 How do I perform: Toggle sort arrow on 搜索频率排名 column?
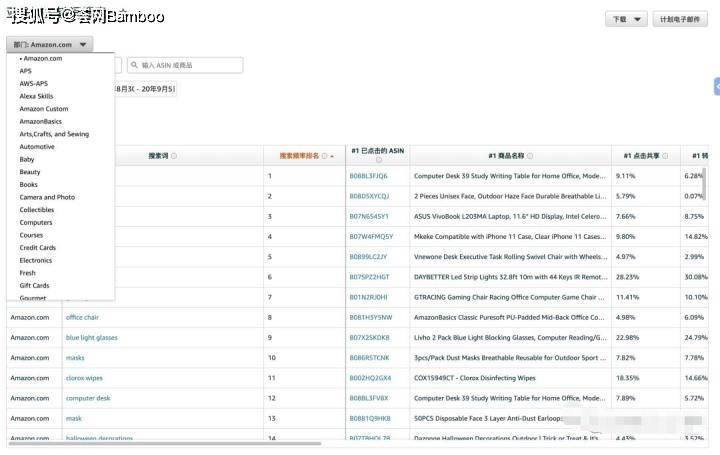pyautogui.click(x=332, y=157)
